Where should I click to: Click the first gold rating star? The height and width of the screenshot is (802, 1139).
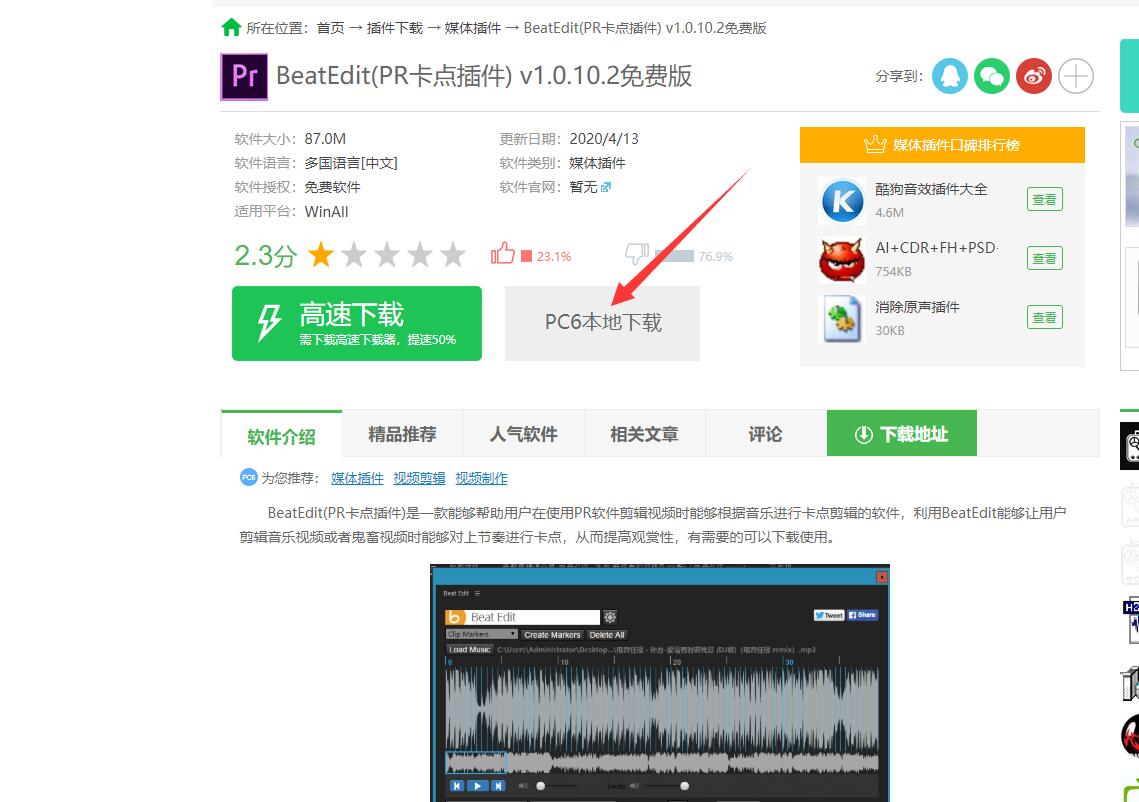(321, 255)
